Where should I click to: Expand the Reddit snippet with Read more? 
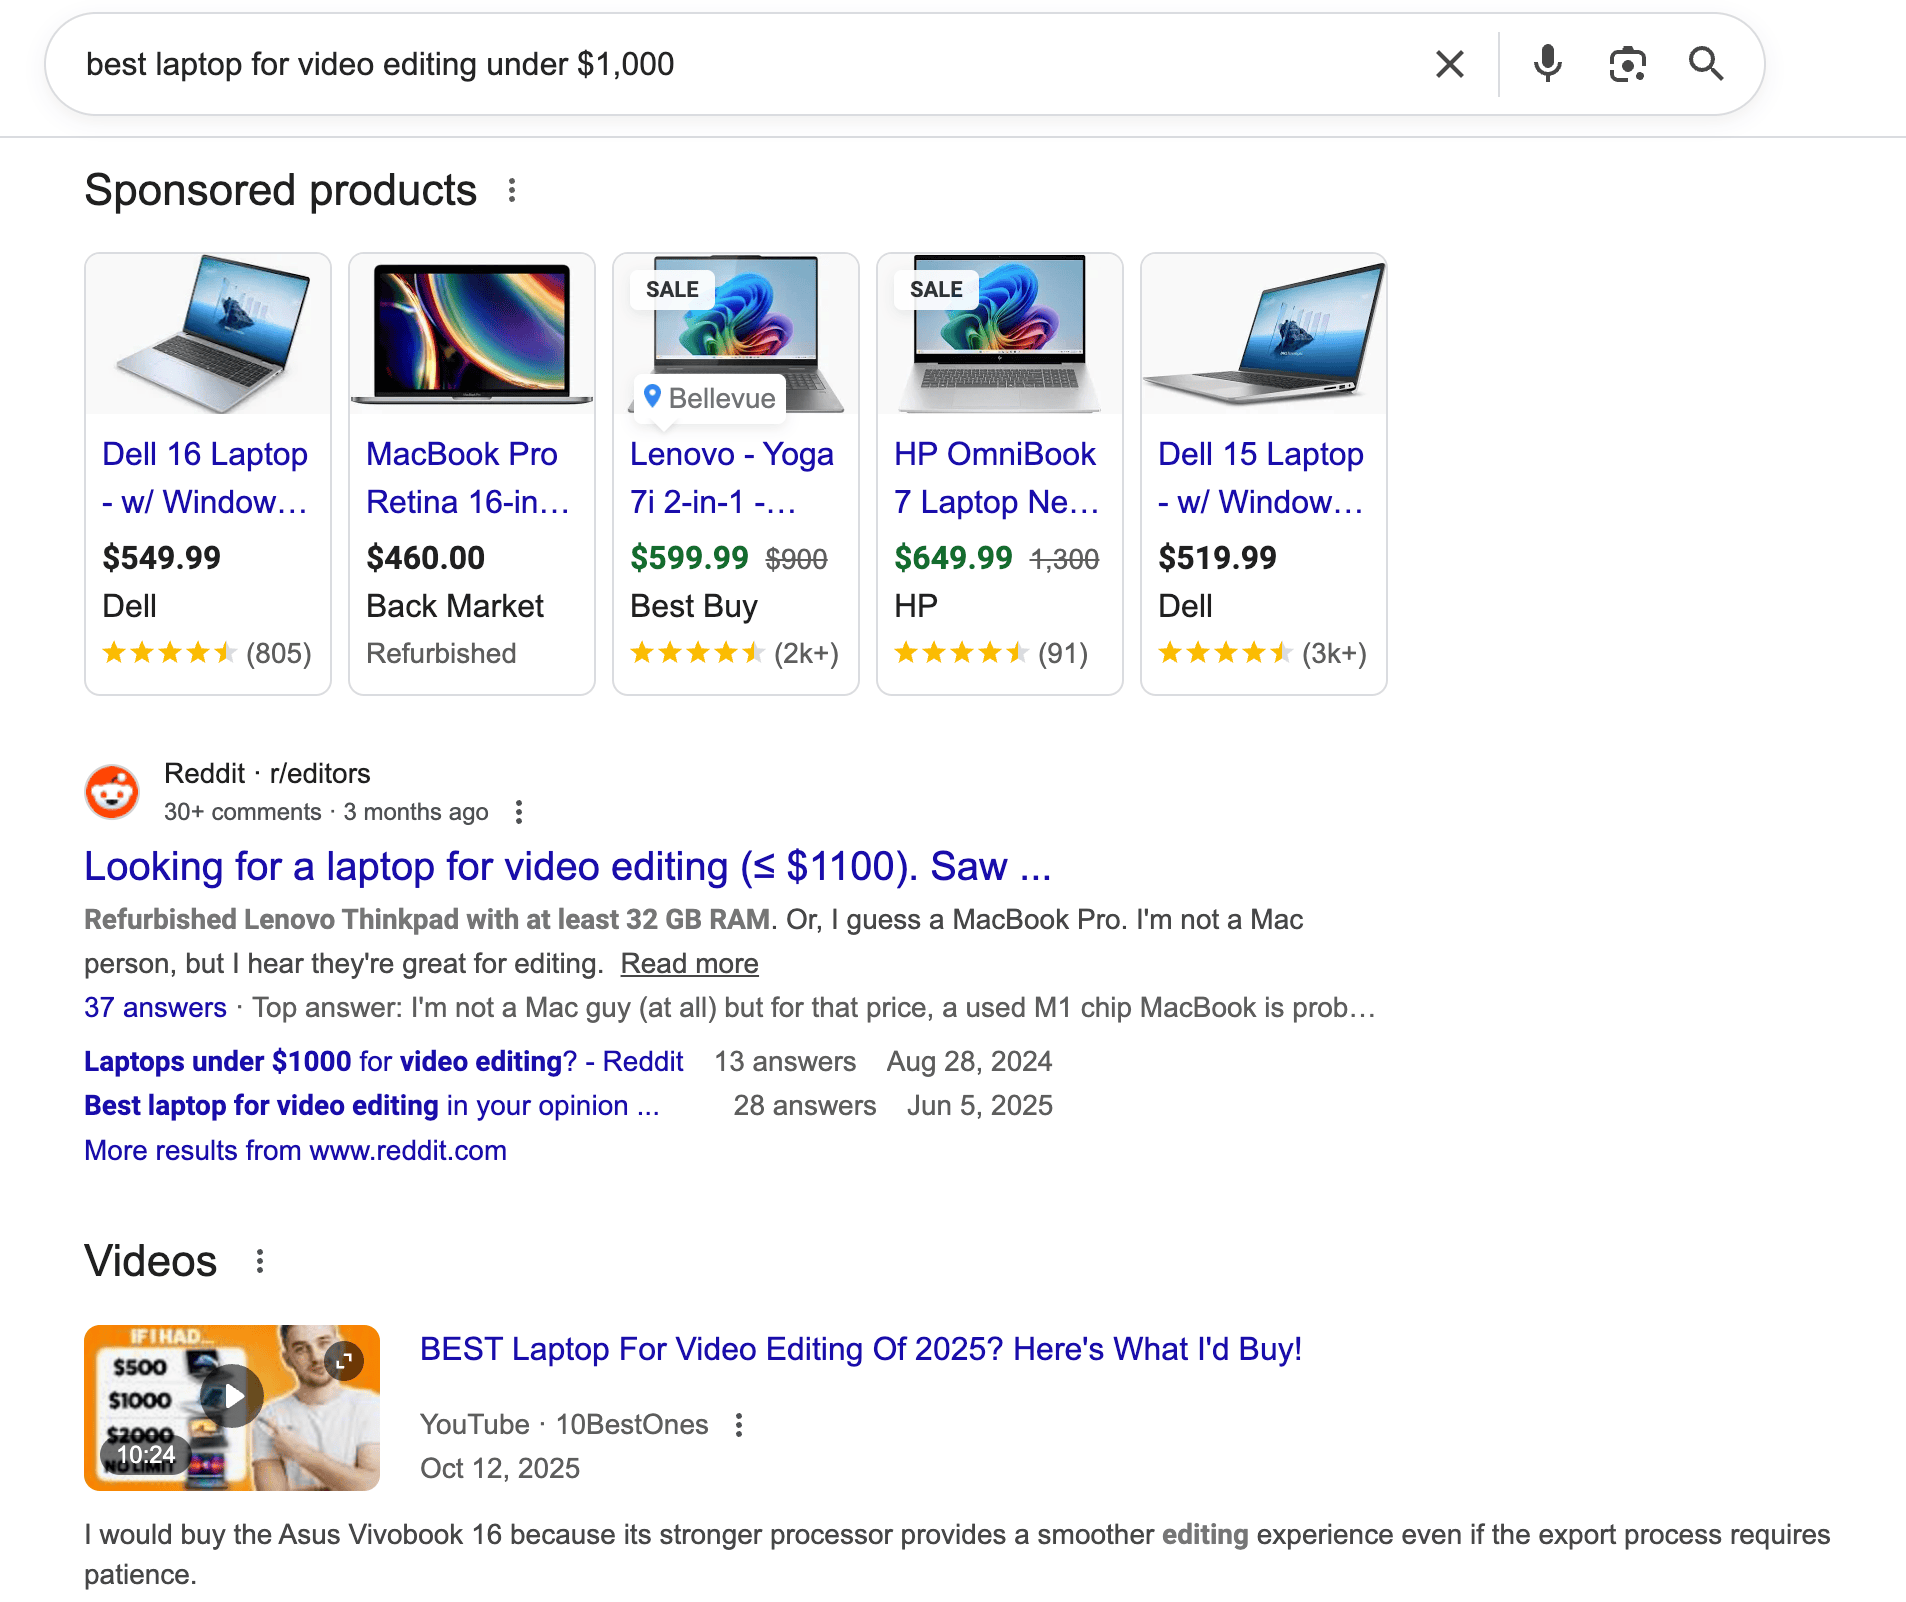[689, 963]
